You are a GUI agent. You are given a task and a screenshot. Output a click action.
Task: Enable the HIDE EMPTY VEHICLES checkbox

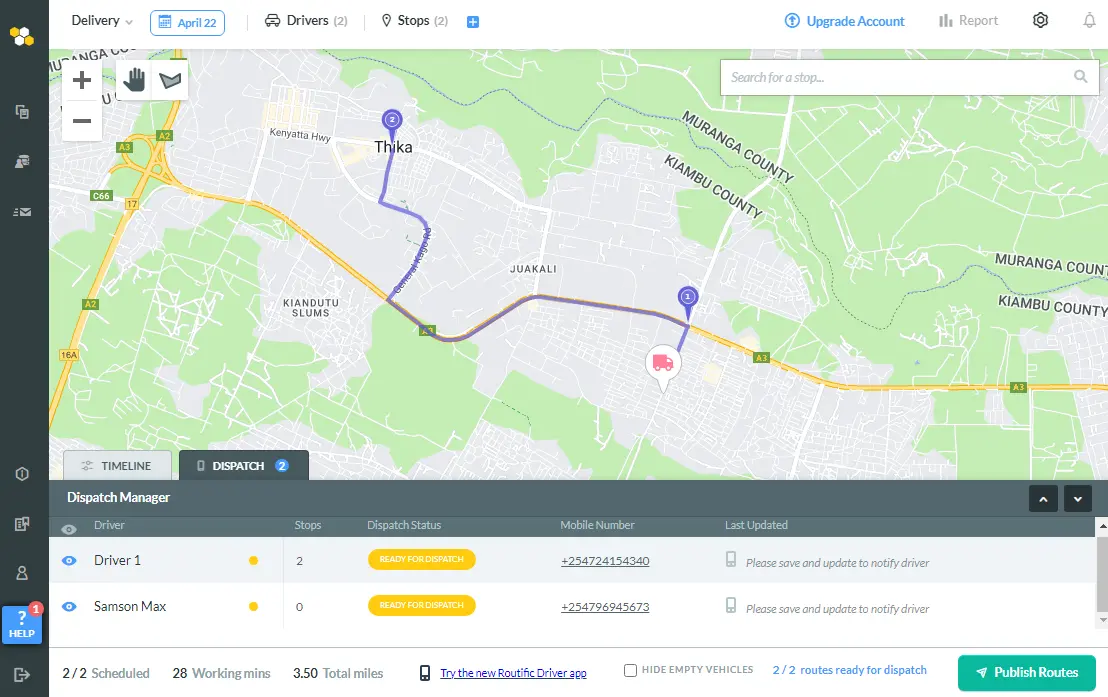[630, 670]
